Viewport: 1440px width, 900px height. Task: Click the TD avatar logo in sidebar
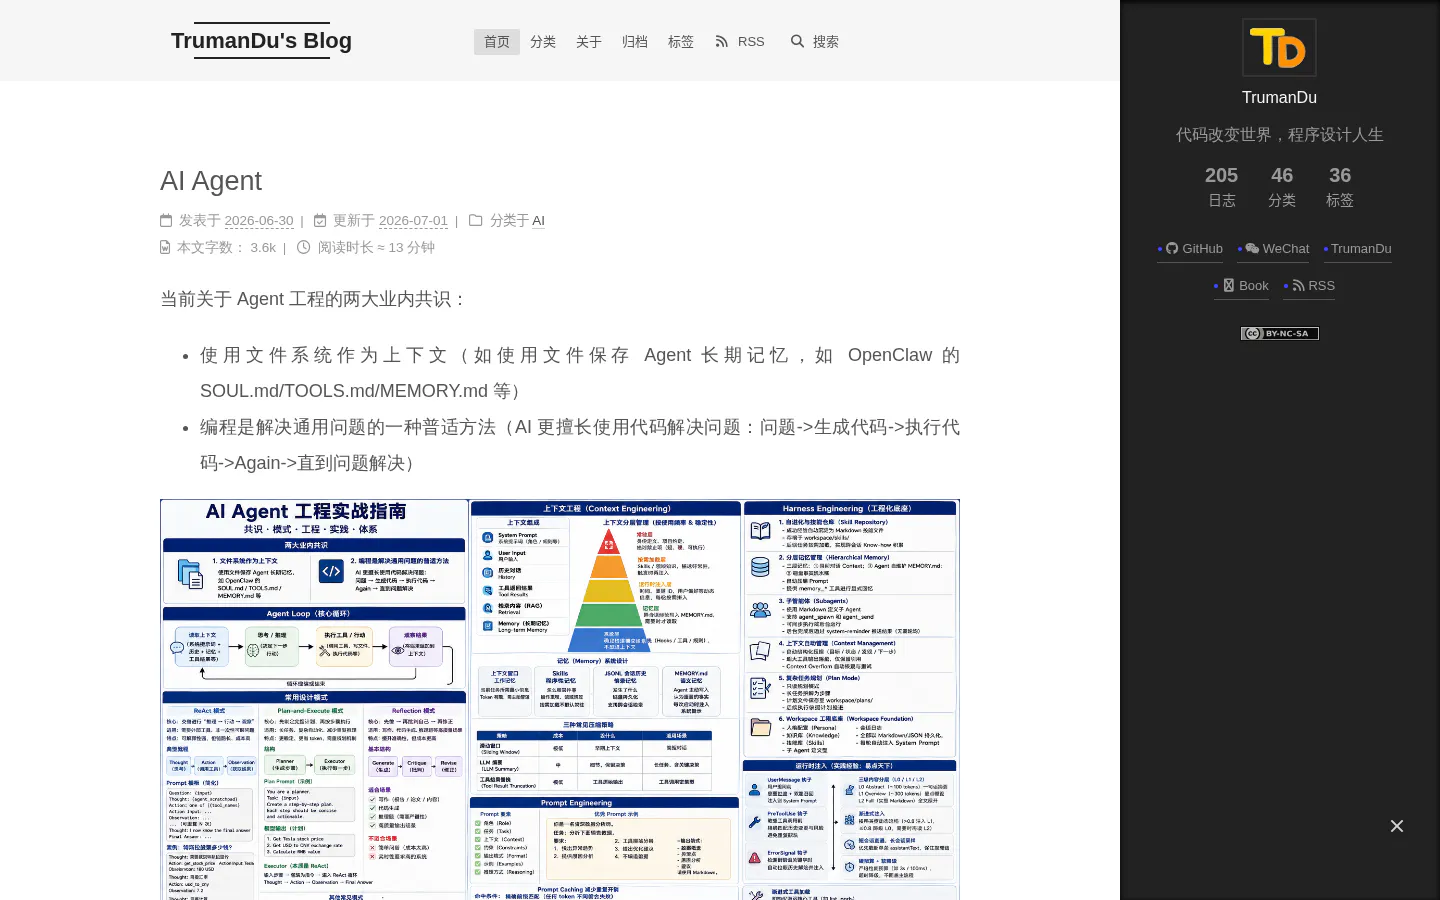pyautogui.click(x=1279, y=47)
